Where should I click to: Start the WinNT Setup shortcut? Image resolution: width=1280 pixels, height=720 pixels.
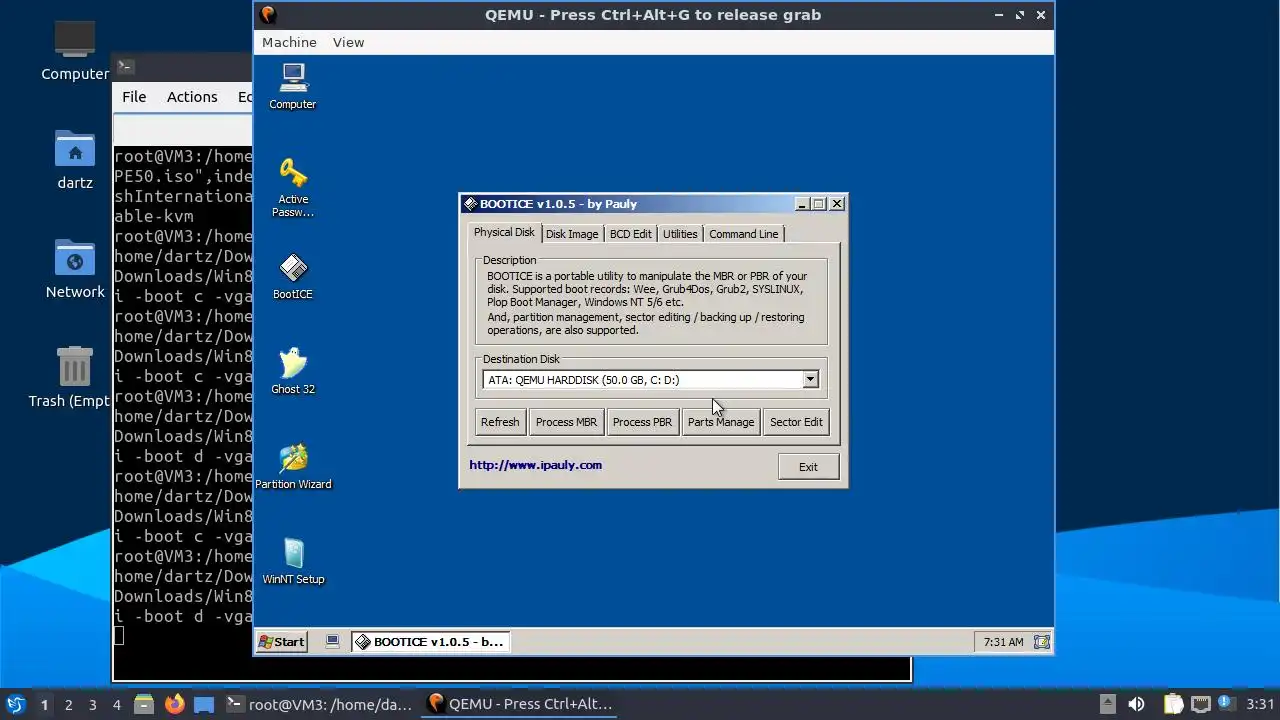pos(293,561)
